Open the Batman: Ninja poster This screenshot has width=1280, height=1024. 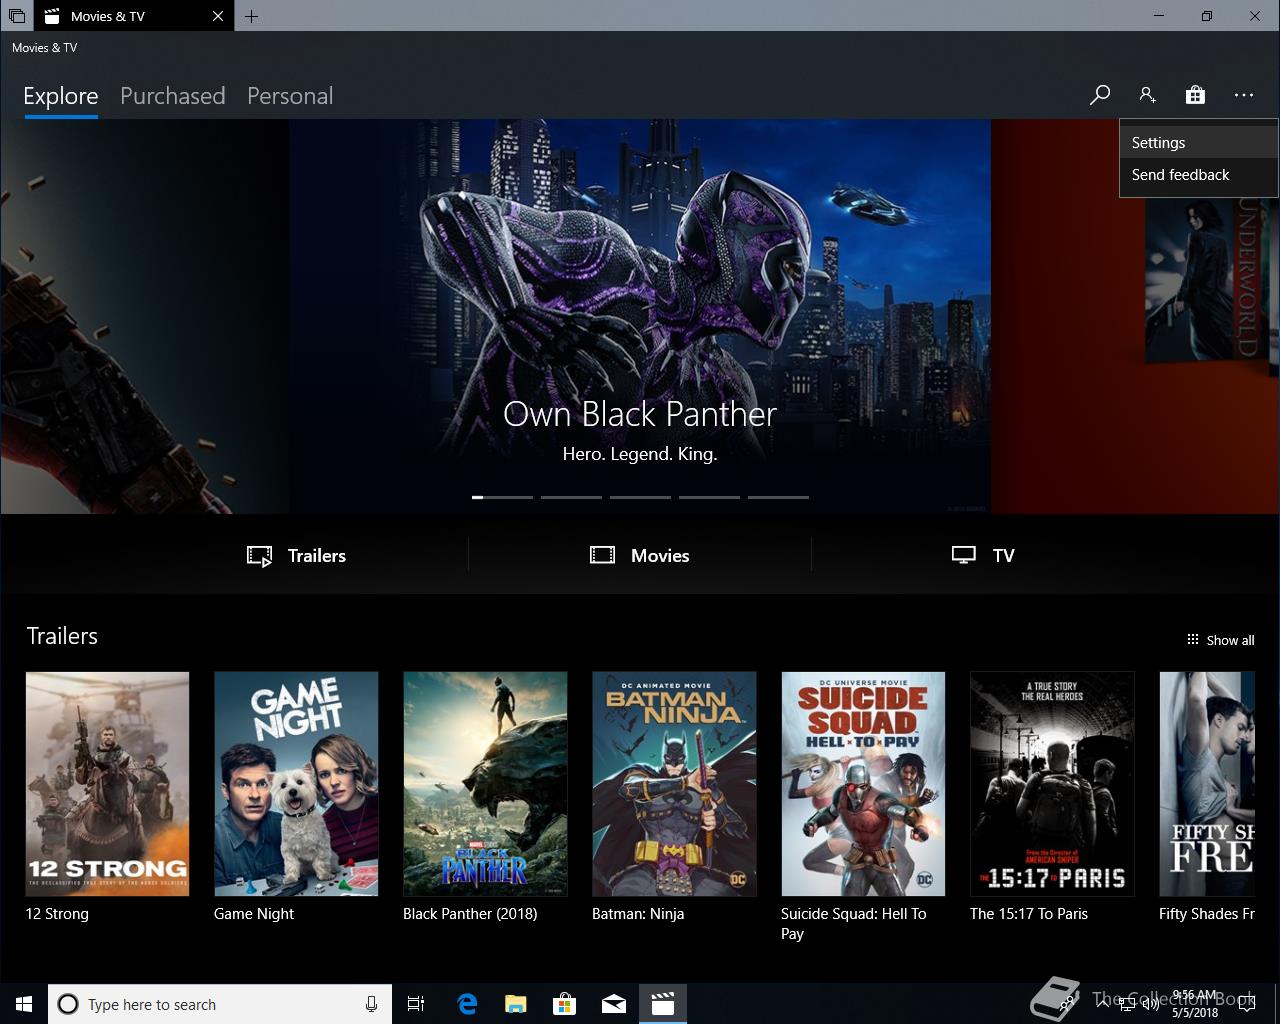(x=674, y=784)
